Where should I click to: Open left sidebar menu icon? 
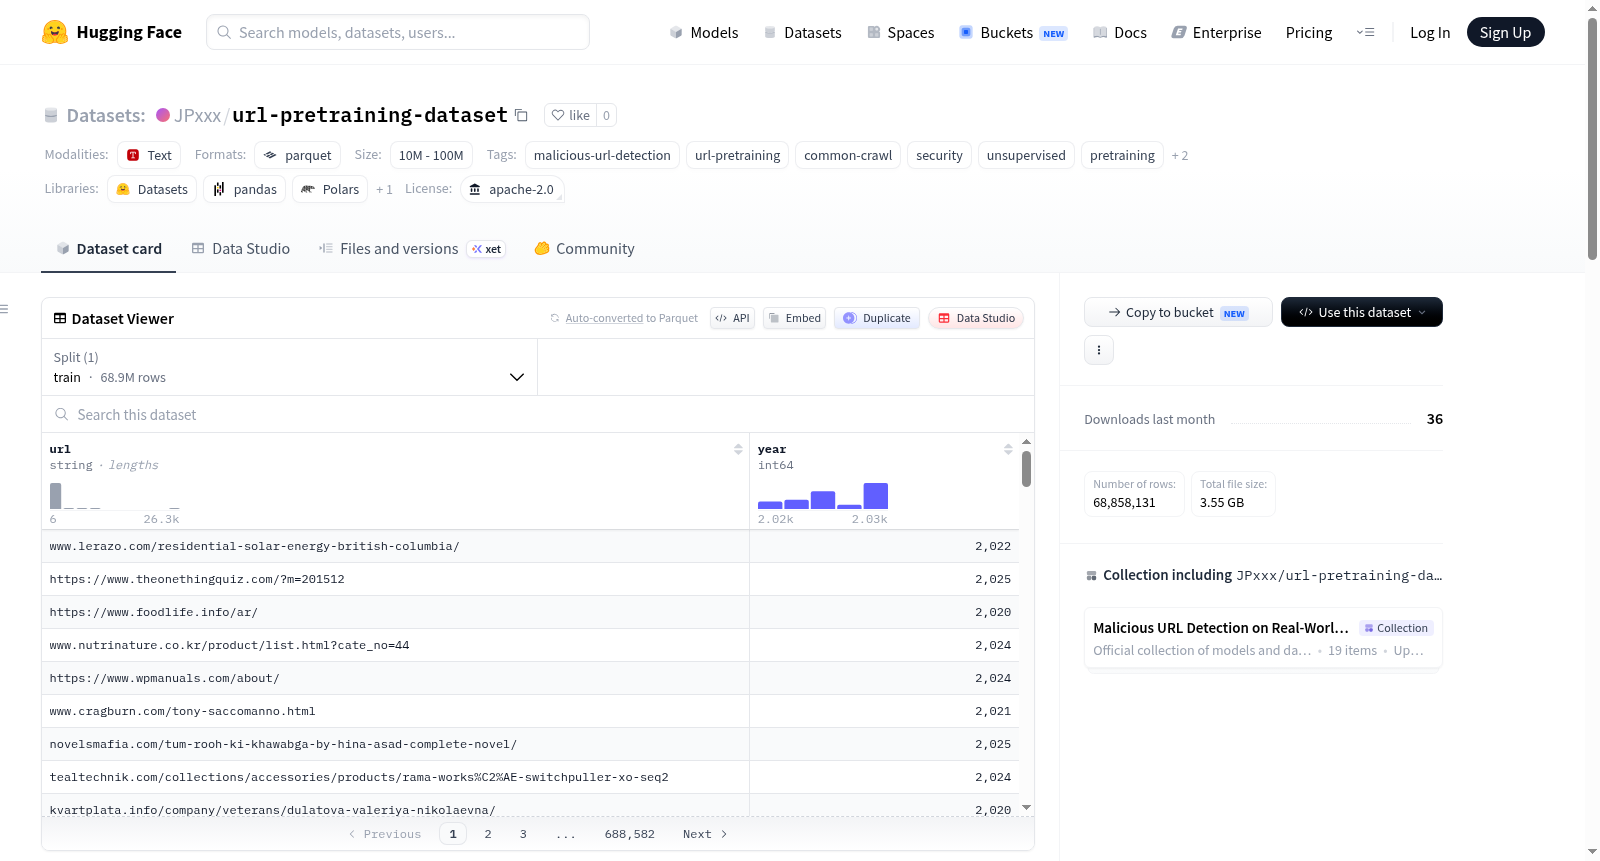pyautogui.click(x=4, y=309)
